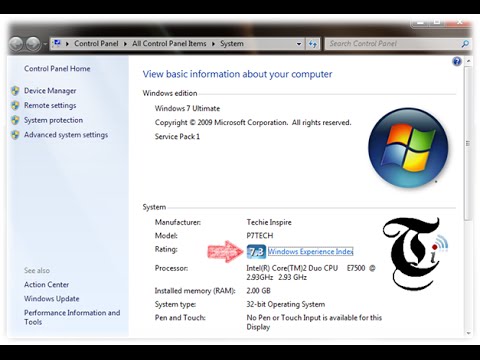The height and width of the screenshot is (360, 480).
Task: Open Control Panel breadcrumb
Action: (x=96, y=44)
